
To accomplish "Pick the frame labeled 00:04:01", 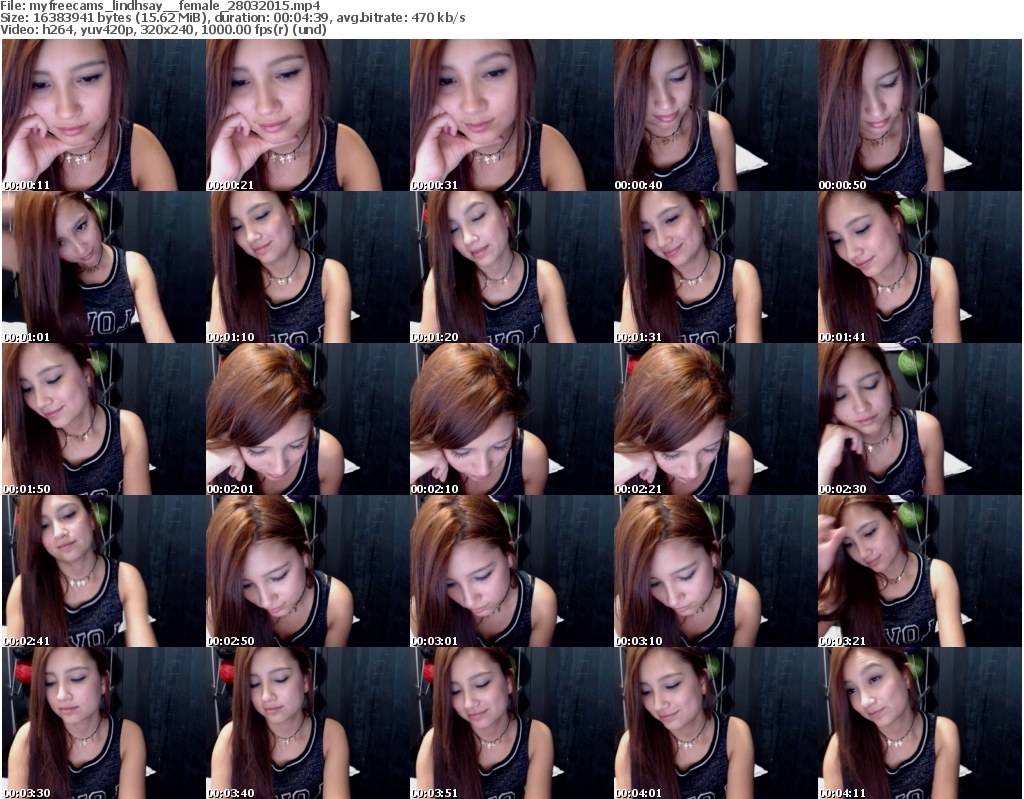I will tap(715, 723).
